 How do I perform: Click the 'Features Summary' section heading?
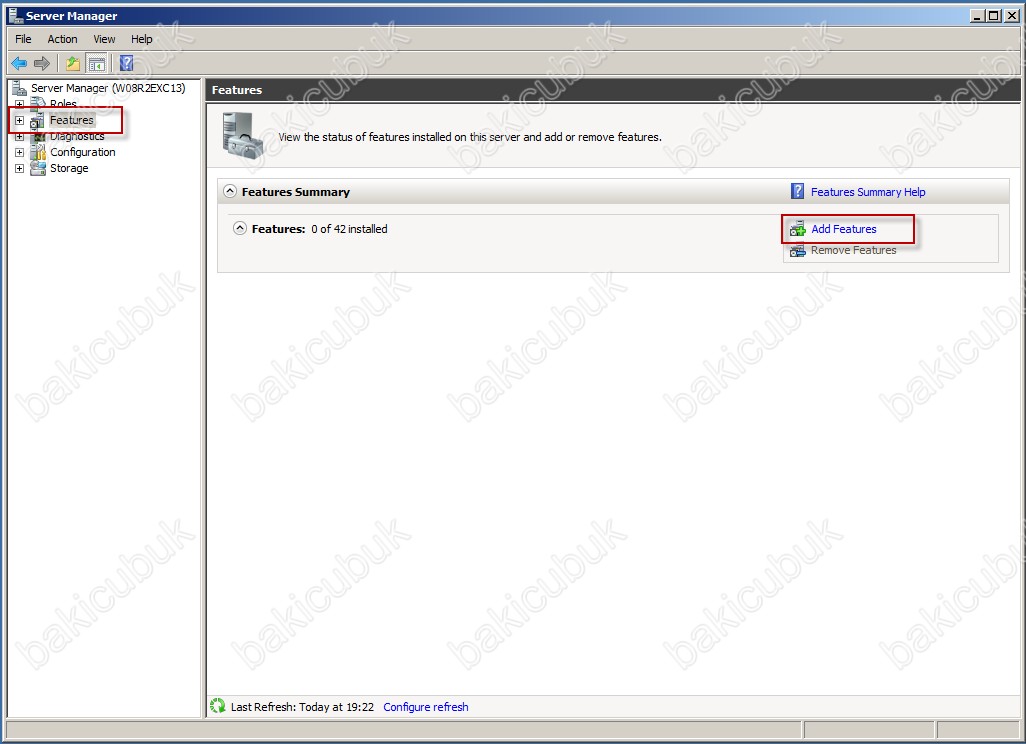[x=296, y=192]
